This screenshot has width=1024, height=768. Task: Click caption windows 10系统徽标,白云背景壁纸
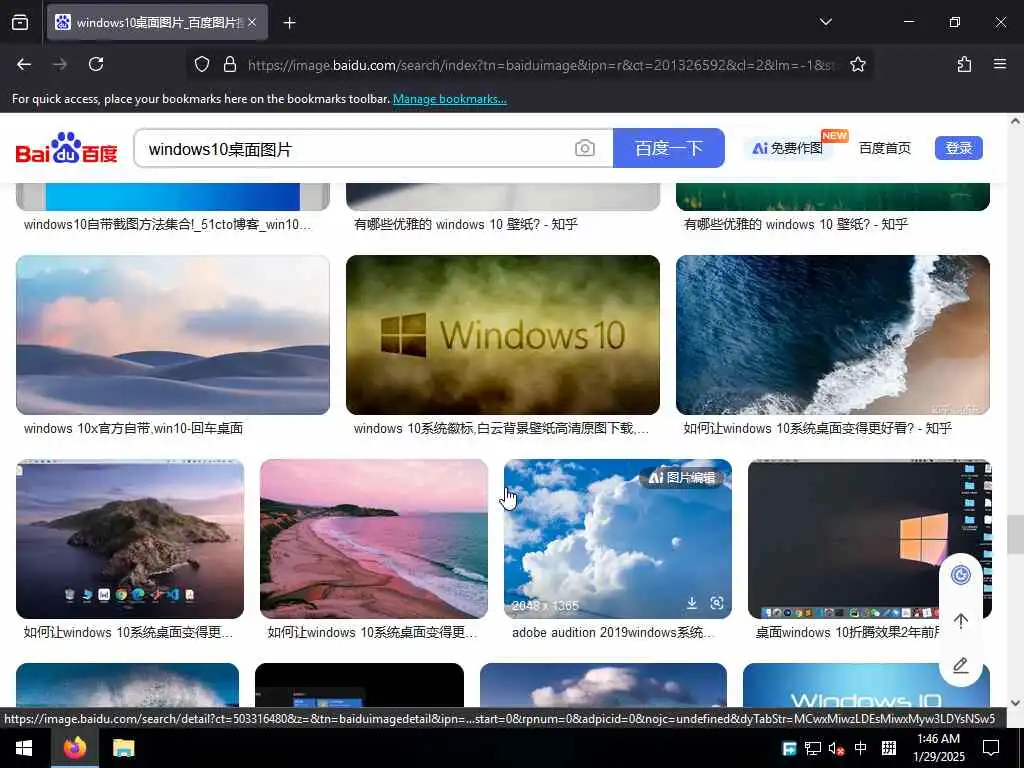coord(501,428)
